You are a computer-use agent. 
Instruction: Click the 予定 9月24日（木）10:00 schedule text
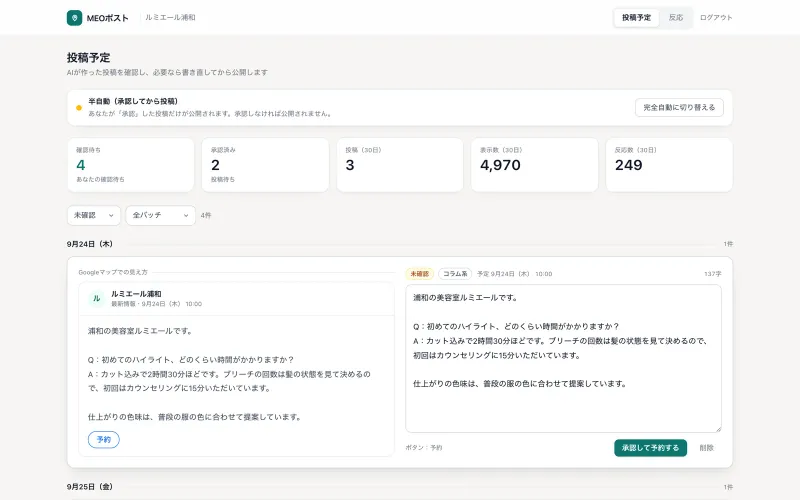coord(514,274)
